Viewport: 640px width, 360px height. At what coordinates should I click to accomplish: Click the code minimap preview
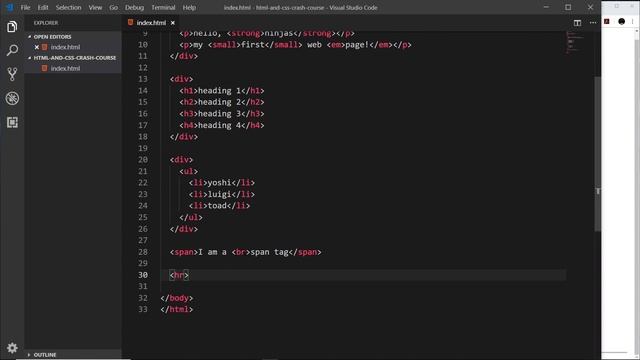pos(575,43)
